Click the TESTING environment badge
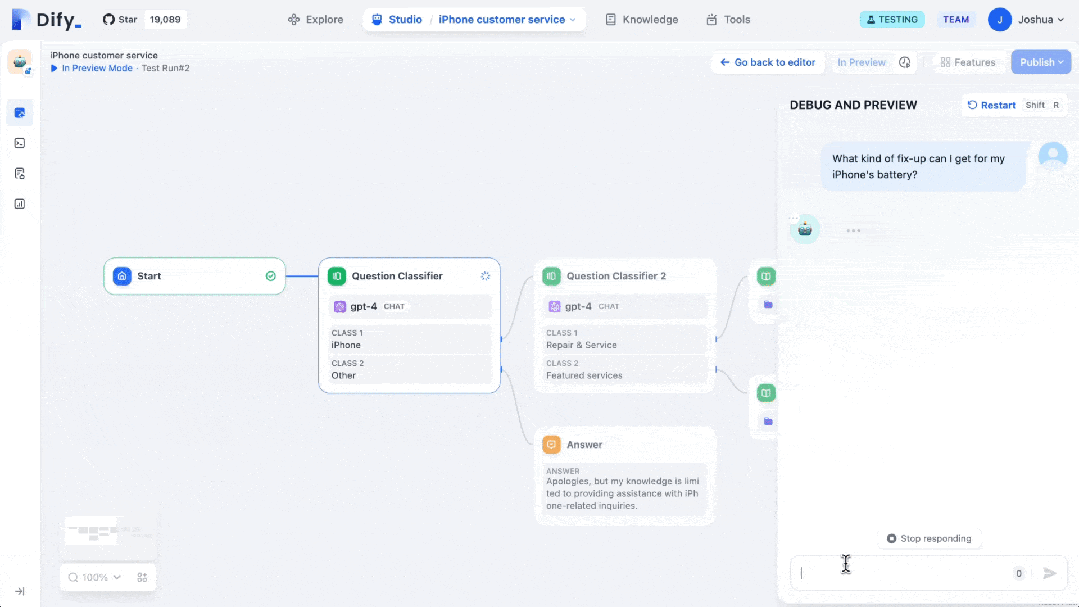Image resolution: width=1079 pixels, height=607 pixels. [x=892, y=19]
